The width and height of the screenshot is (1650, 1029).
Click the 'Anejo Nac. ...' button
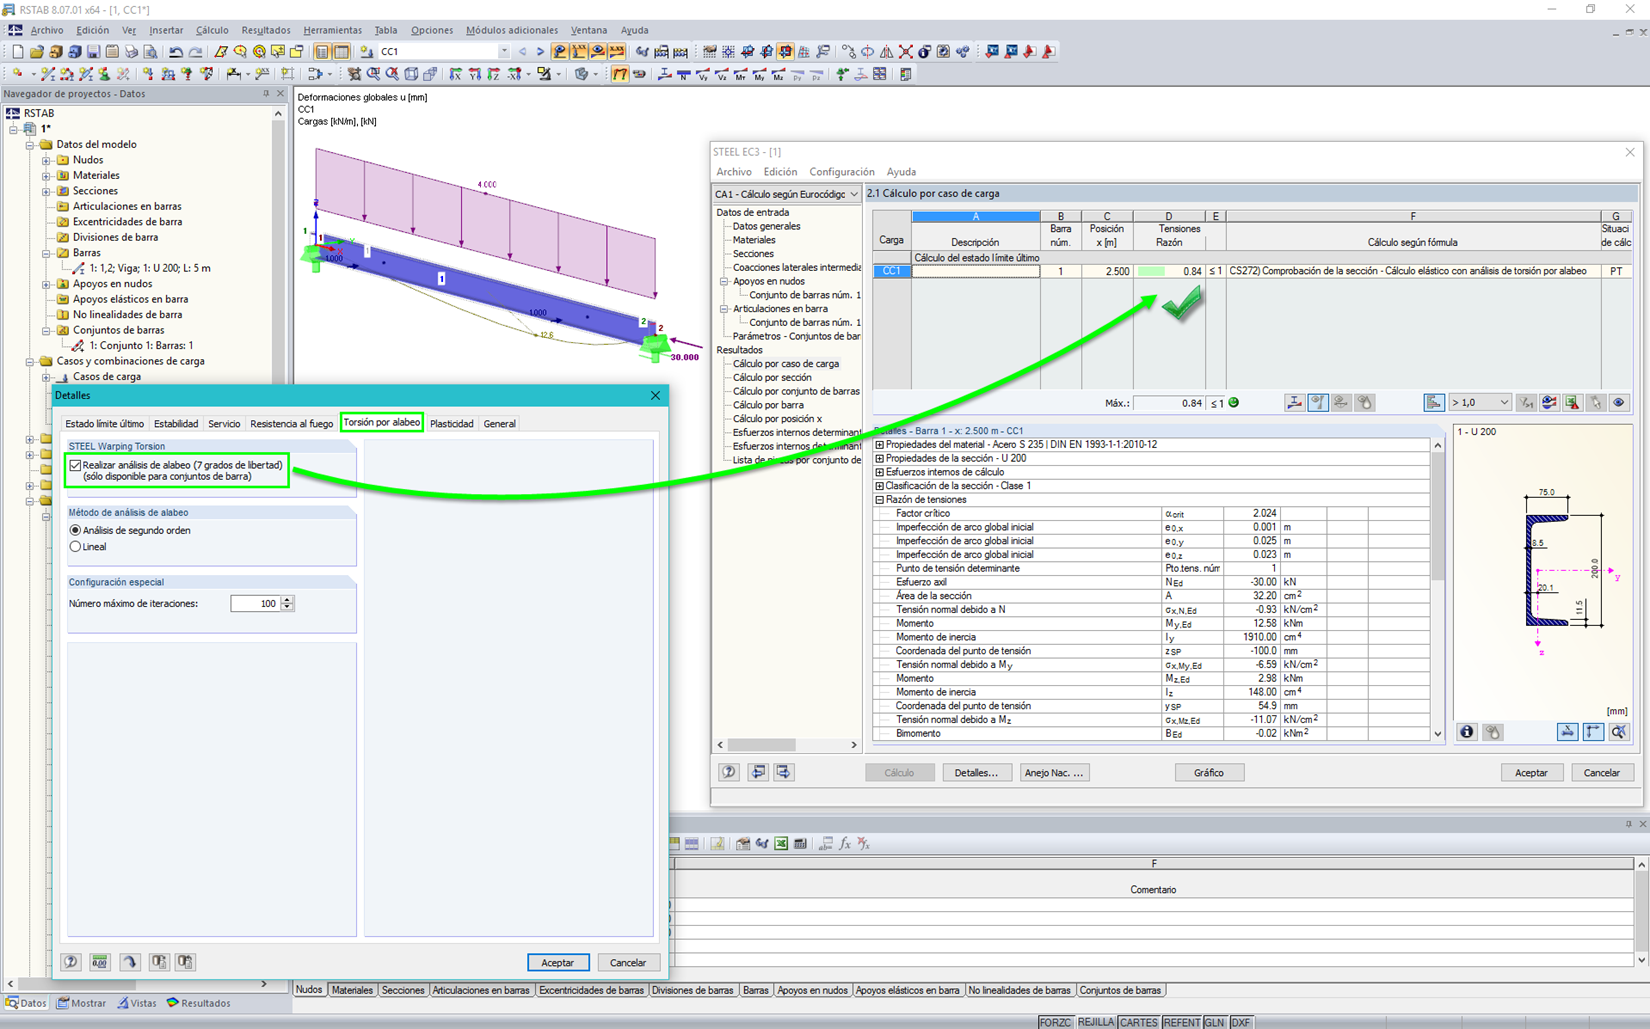1053,772
